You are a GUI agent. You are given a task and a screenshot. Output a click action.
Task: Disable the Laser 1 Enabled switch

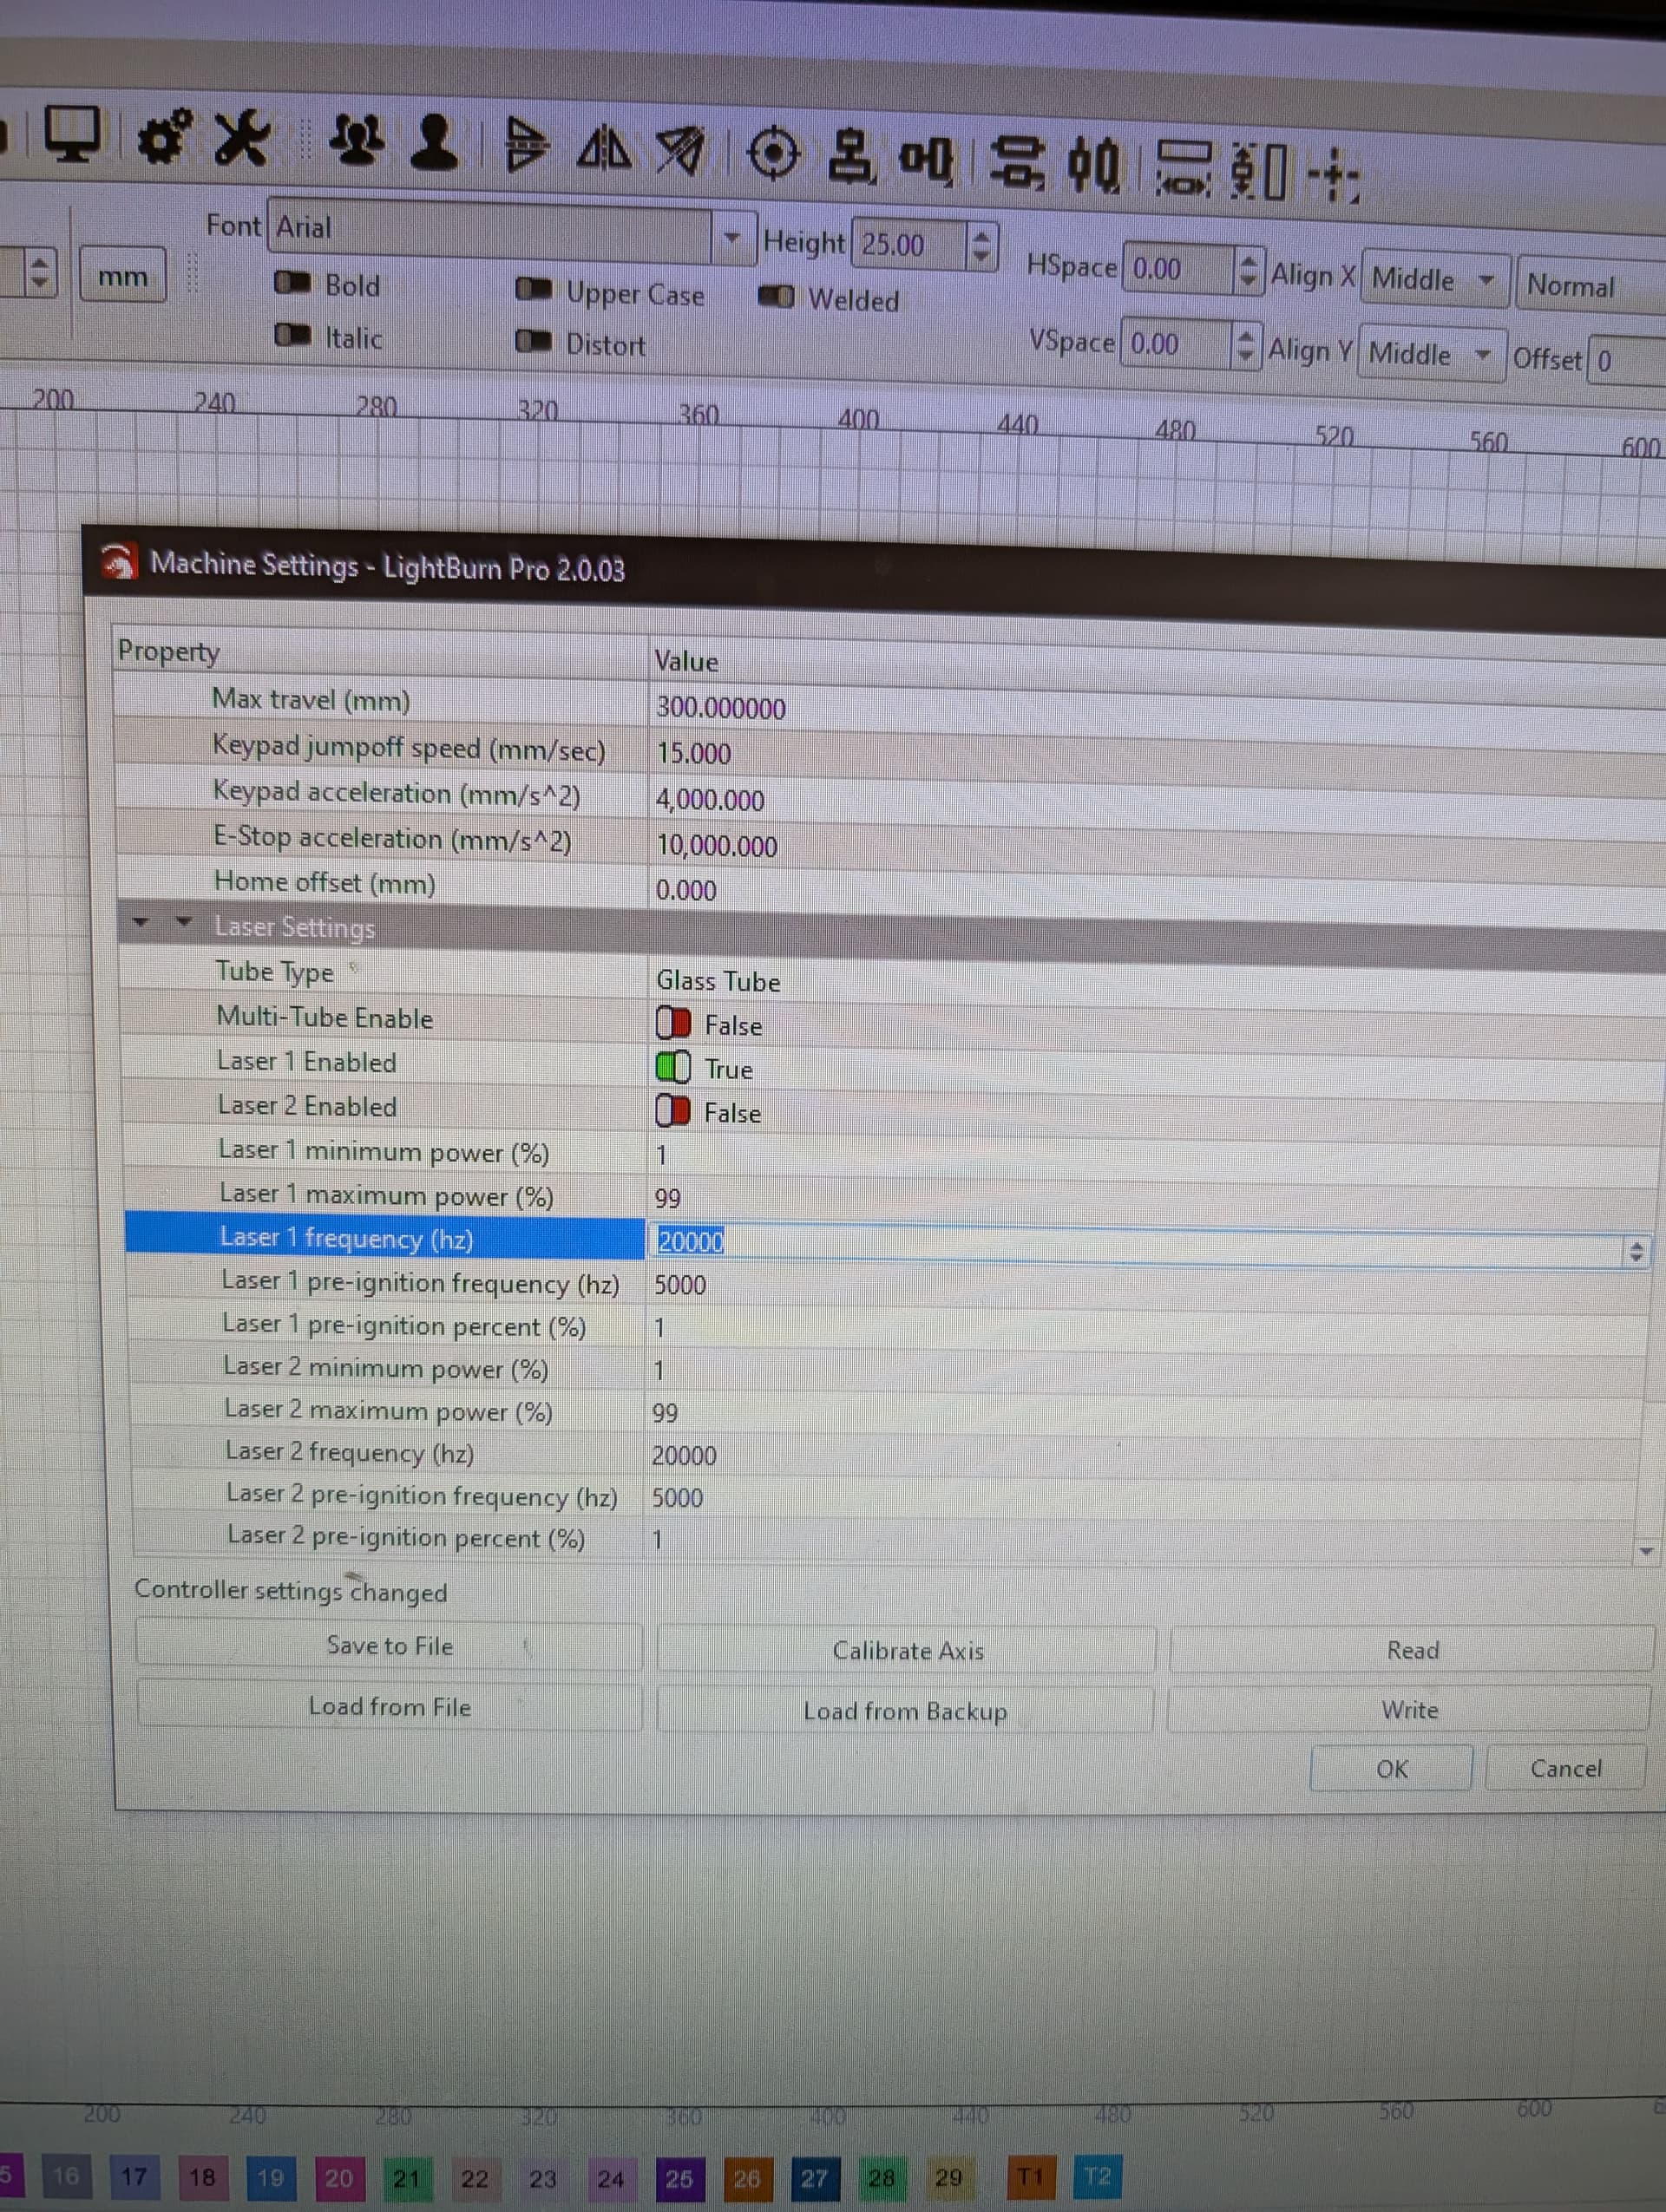(x=673, y=1067)
